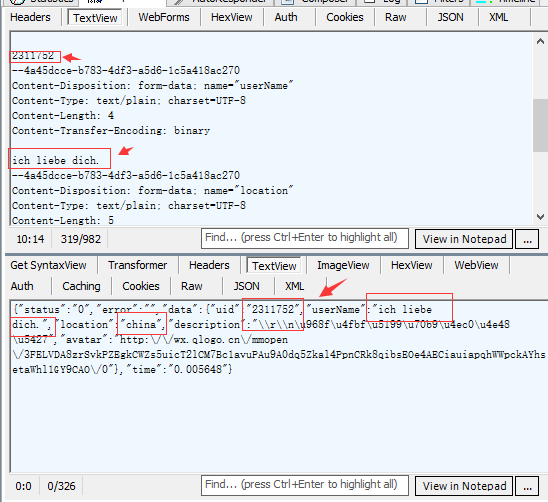Image resolution: width=548 pixels, height=502 pixels.
Task: Open the response Cookies tab
Action: (140, 286)
